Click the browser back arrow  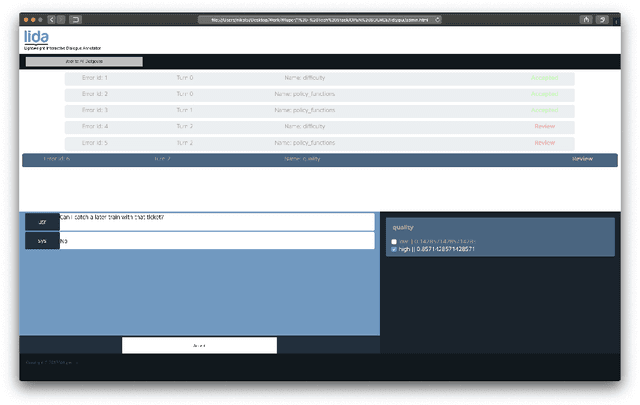(51, 19)
